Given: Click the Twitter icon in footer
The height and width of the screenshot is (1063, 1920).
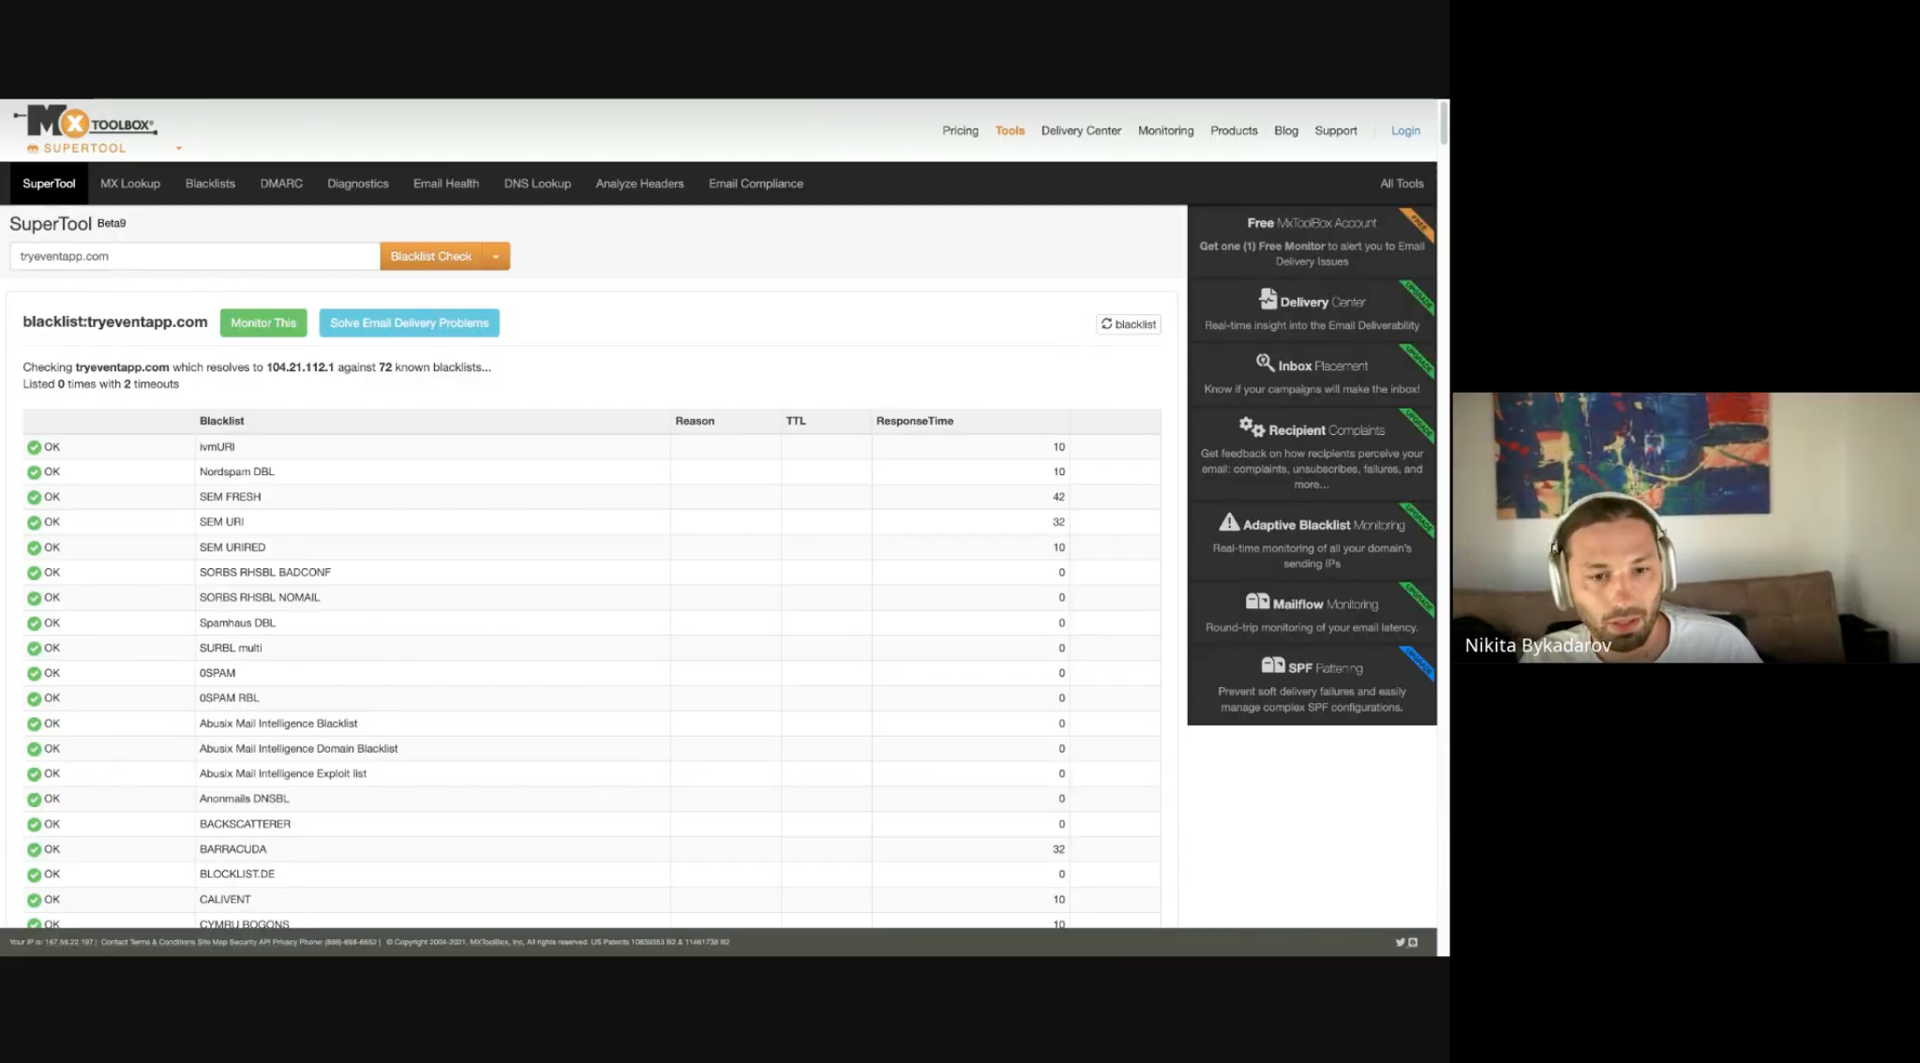Looking at the screenshot, I should click(x=1400, y=942).
